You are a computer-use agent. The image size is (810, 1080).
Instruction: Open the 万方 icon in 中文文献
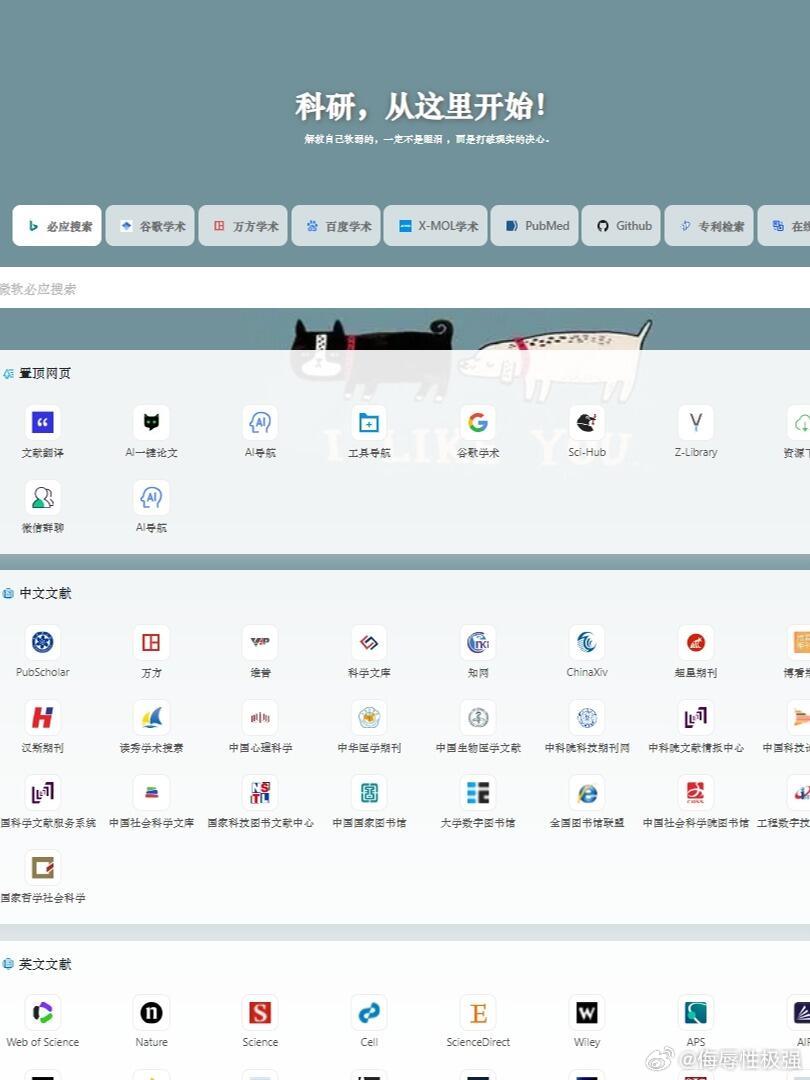click(x=152, y=642)
